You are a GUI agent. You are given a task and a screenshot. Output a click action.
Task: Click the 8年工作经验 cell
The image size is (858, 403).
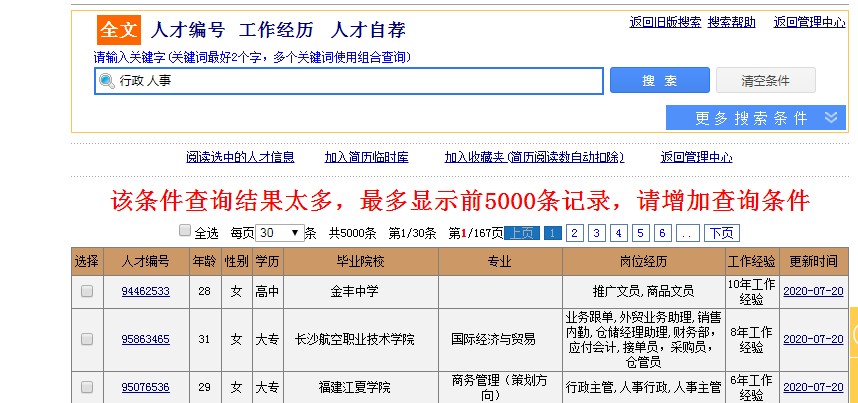752,339
